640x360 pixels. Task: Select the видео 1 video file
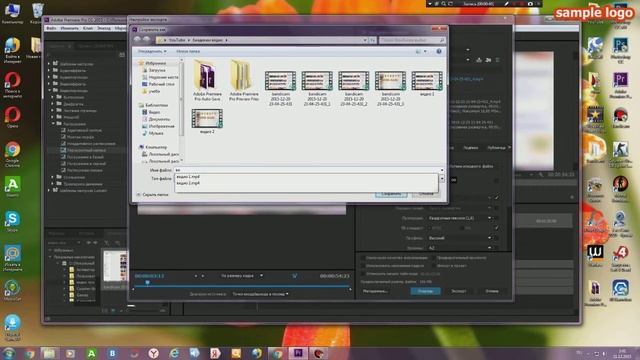(427, 83)
